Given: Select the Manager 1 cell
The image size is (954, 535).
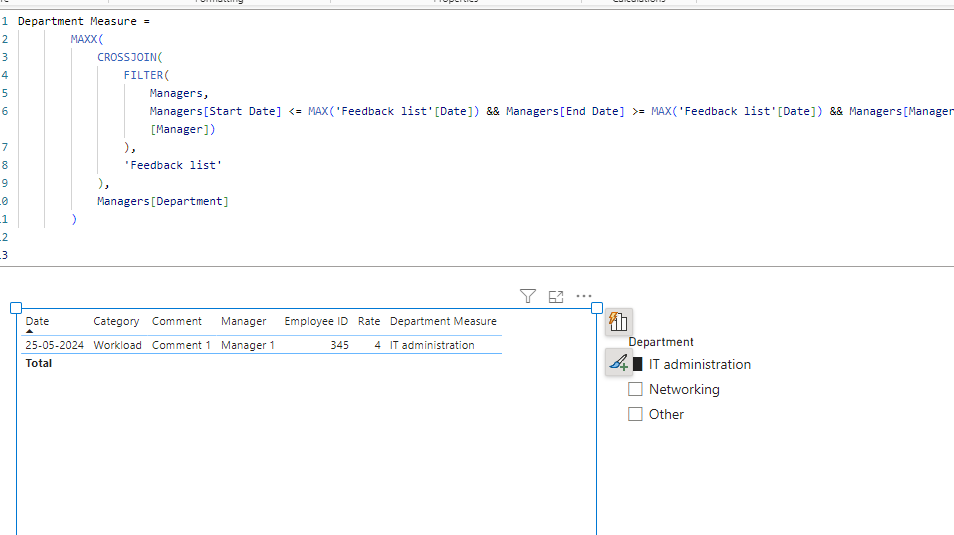Looking at the screenshot, I should point(248,345).
